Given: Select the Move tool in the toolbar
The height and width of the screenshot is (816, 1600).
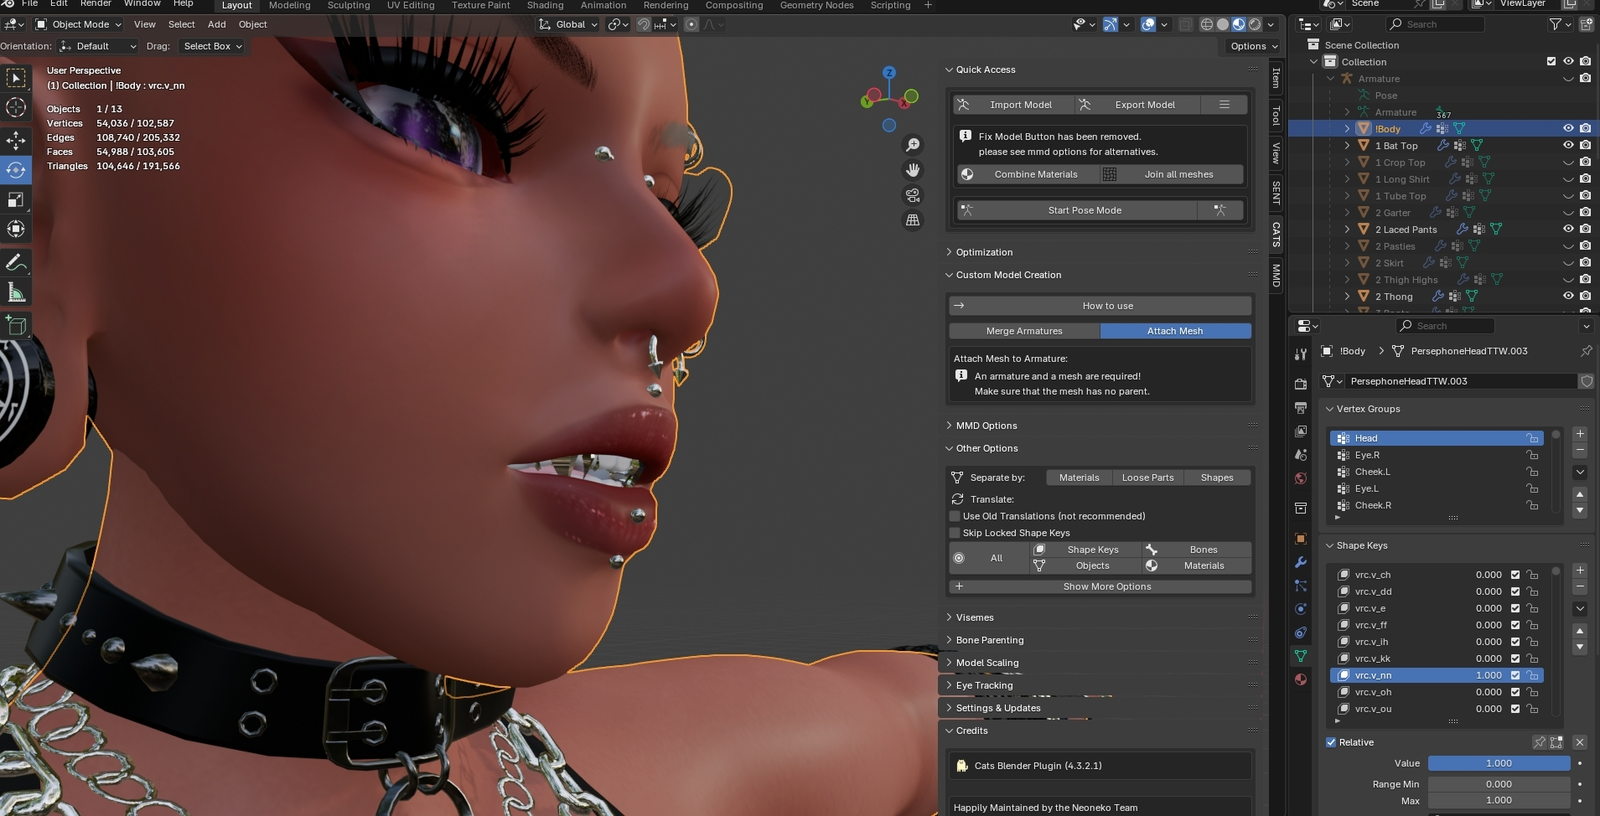Looking at the screenshot, I should pyautogui.click(x=16, y=140).
